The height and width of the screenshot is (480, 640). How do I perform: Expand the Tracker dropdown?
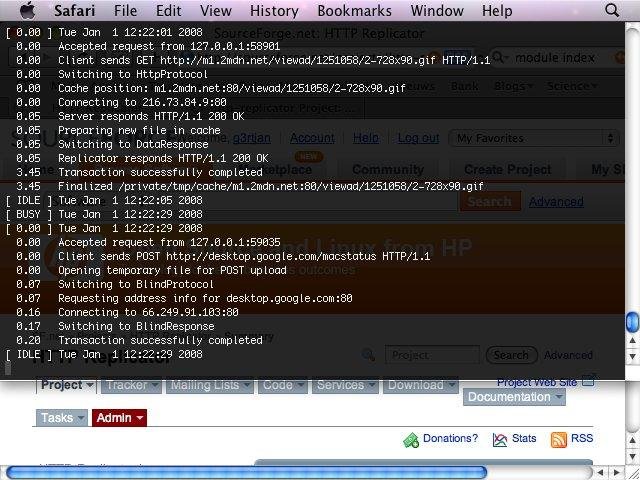click(x=131, y=385)
